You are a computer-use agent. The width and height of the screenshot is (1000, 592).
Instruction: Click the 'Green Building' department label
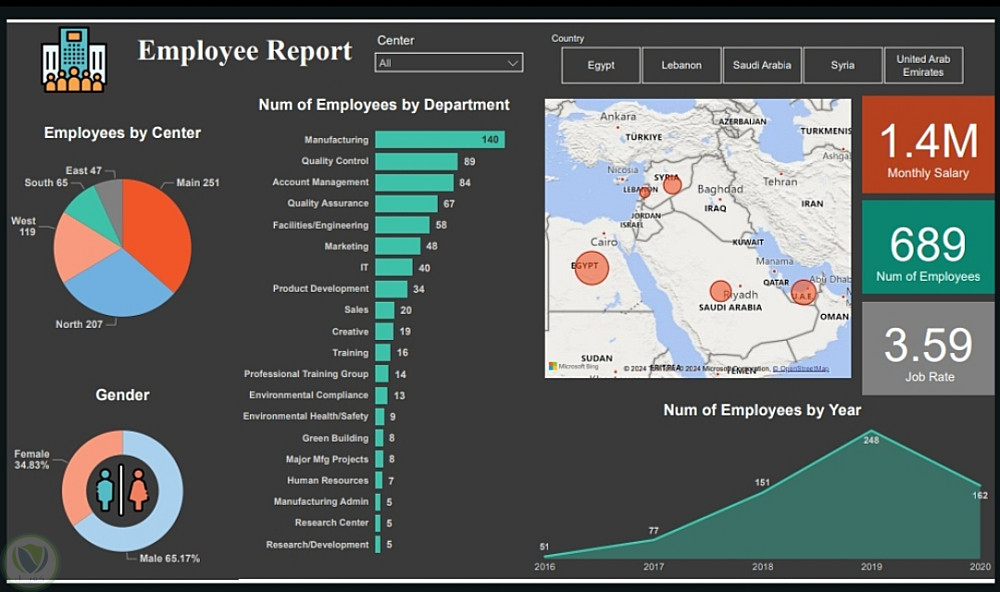(335, 438)
